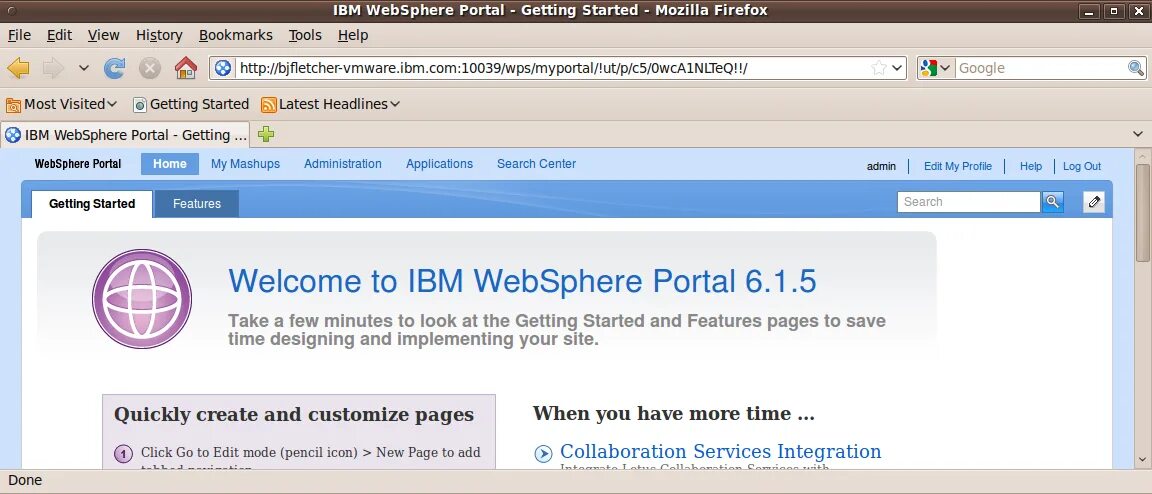Click the site identity icon in URL bar
The image size is (1152, 494).
(223, 68)
